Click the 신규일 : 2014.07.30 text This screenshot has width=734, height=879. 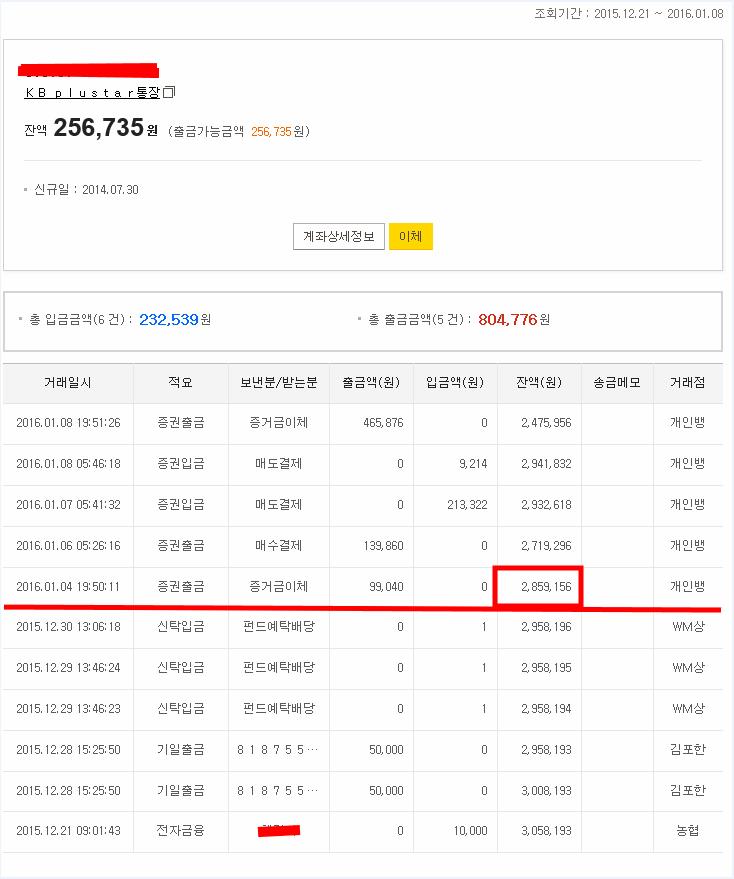click(86, 189)
